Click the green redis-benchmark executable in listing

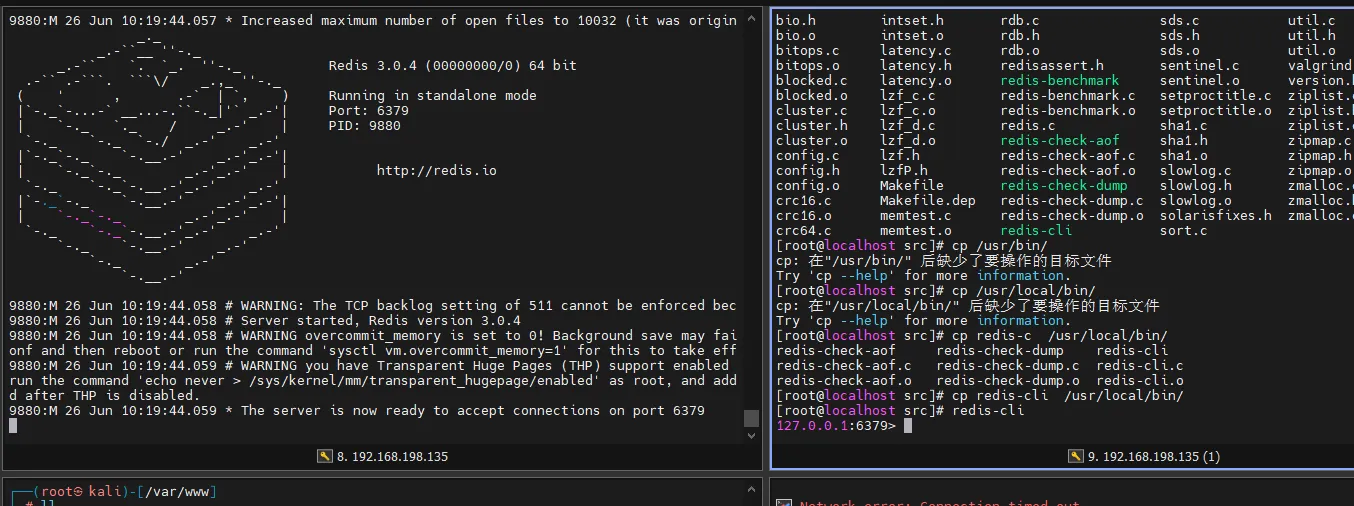[1060, 81]
